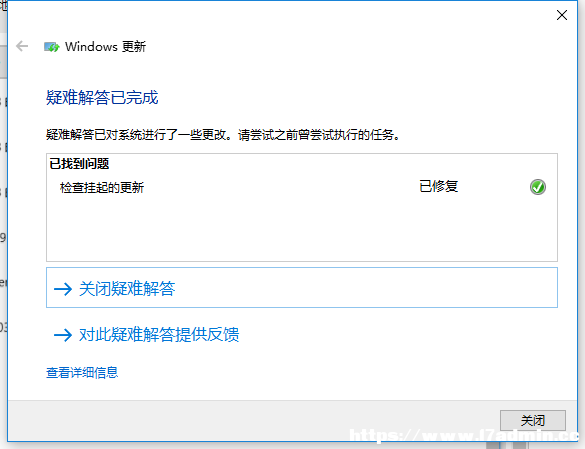Click the Windows Update troubleshooter icon
This screenshot has width=585, height=449.
click(x=51, y=47)
